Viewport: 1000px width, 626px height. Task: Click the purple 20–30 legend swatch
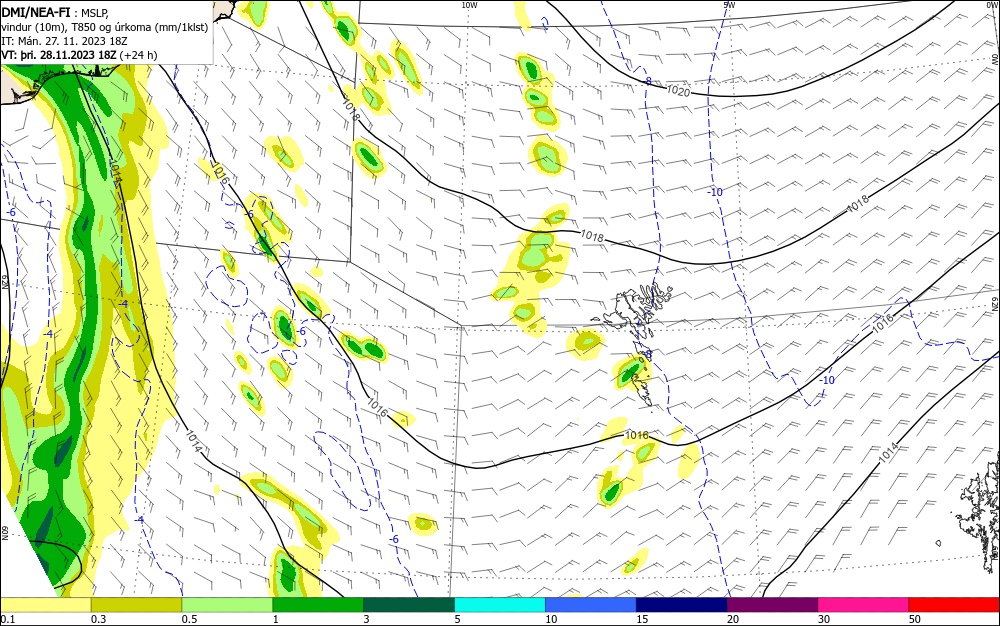772,605
